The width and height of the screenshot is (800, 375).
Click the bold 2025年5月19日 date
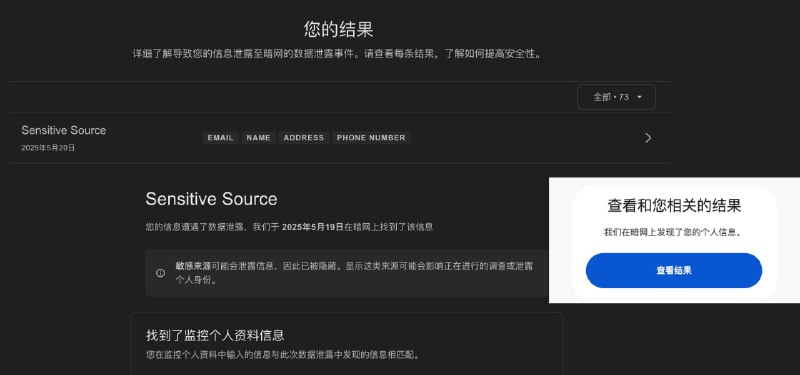coord(312,227)
